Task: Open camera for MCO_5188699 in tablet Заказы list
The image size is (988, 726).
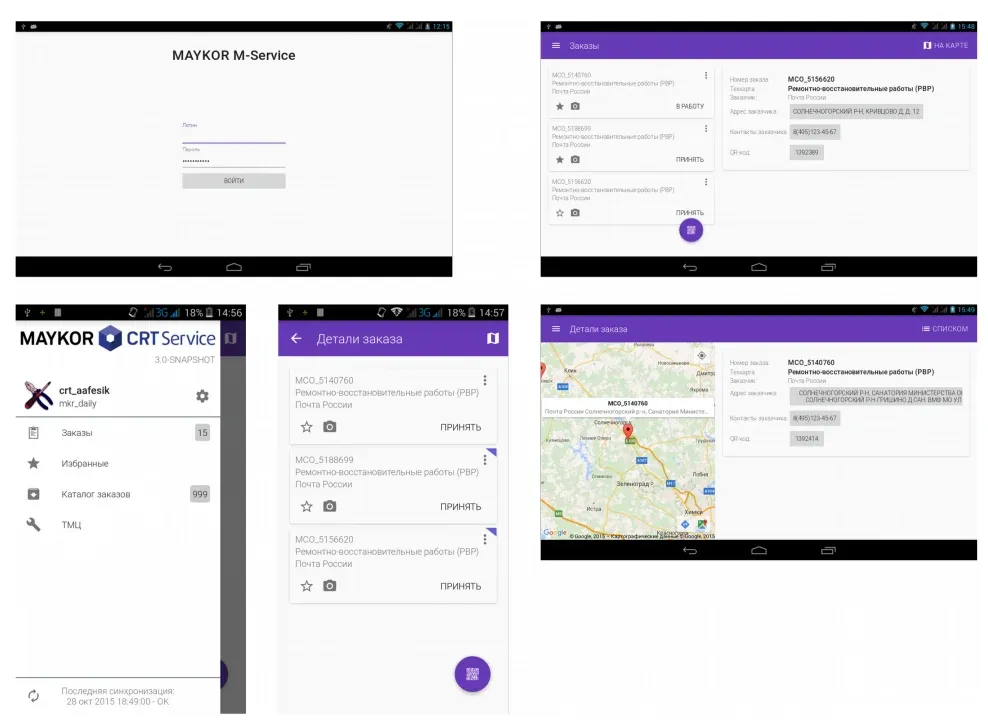Action: (575, 160)
